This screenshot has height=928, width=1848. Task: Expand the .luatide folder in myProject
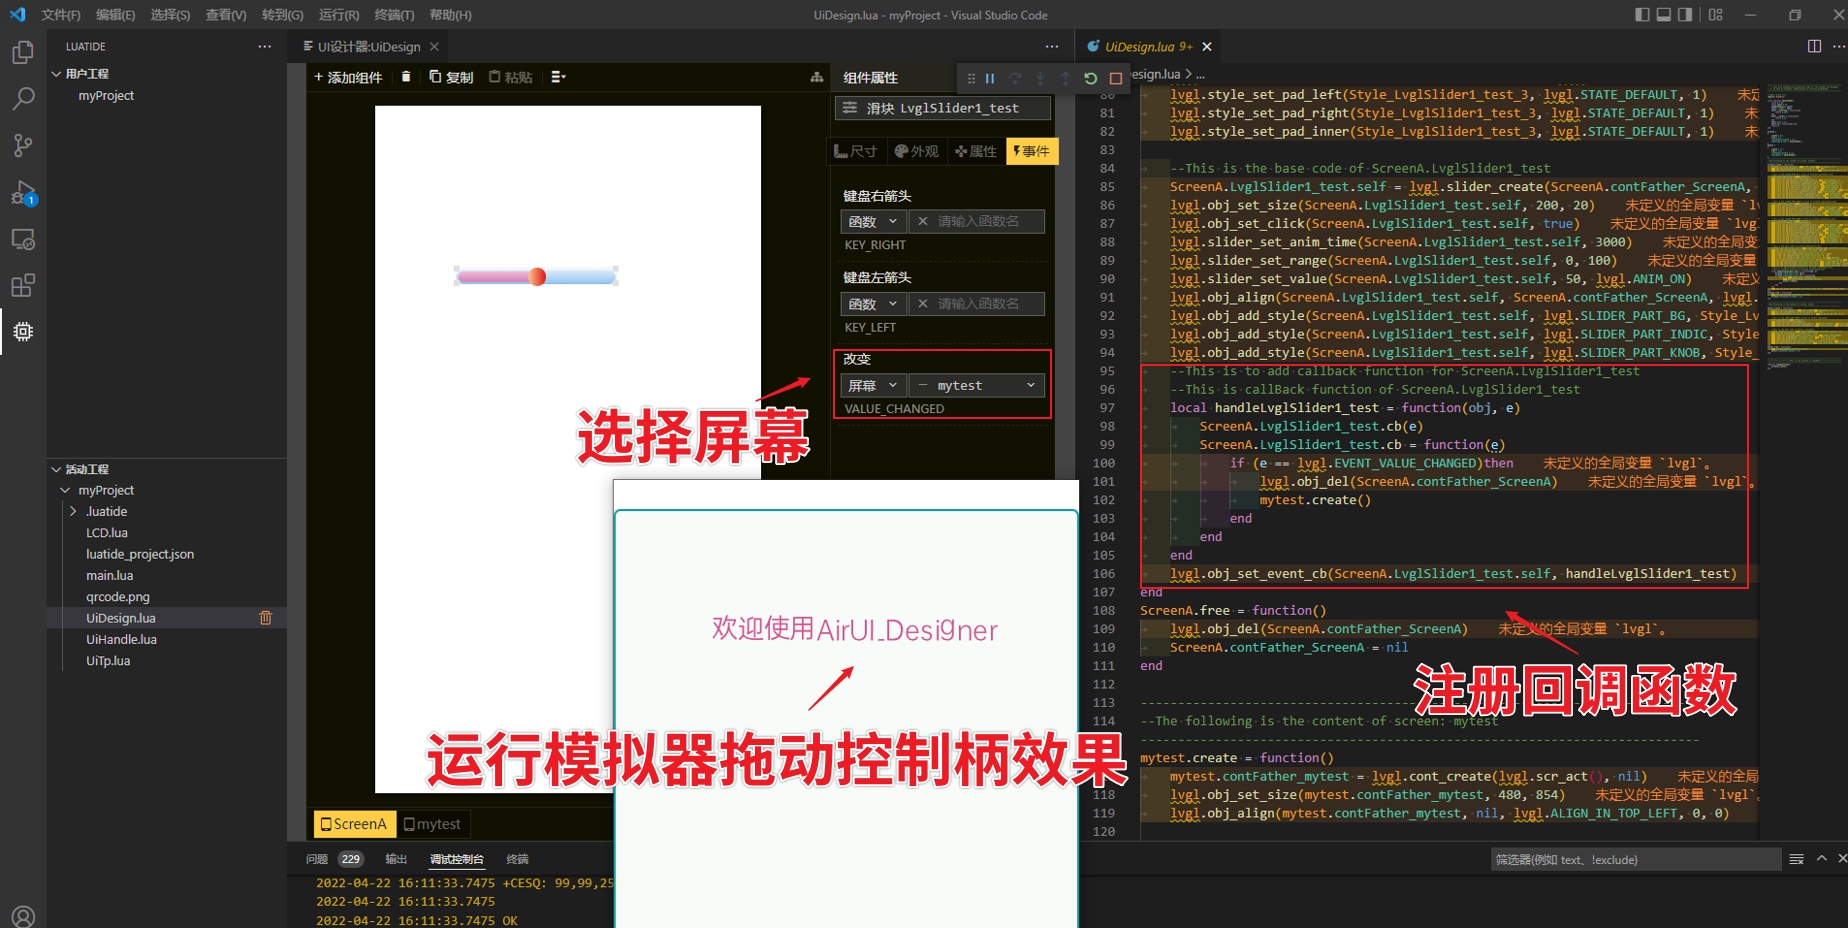[x=73, y=511]
